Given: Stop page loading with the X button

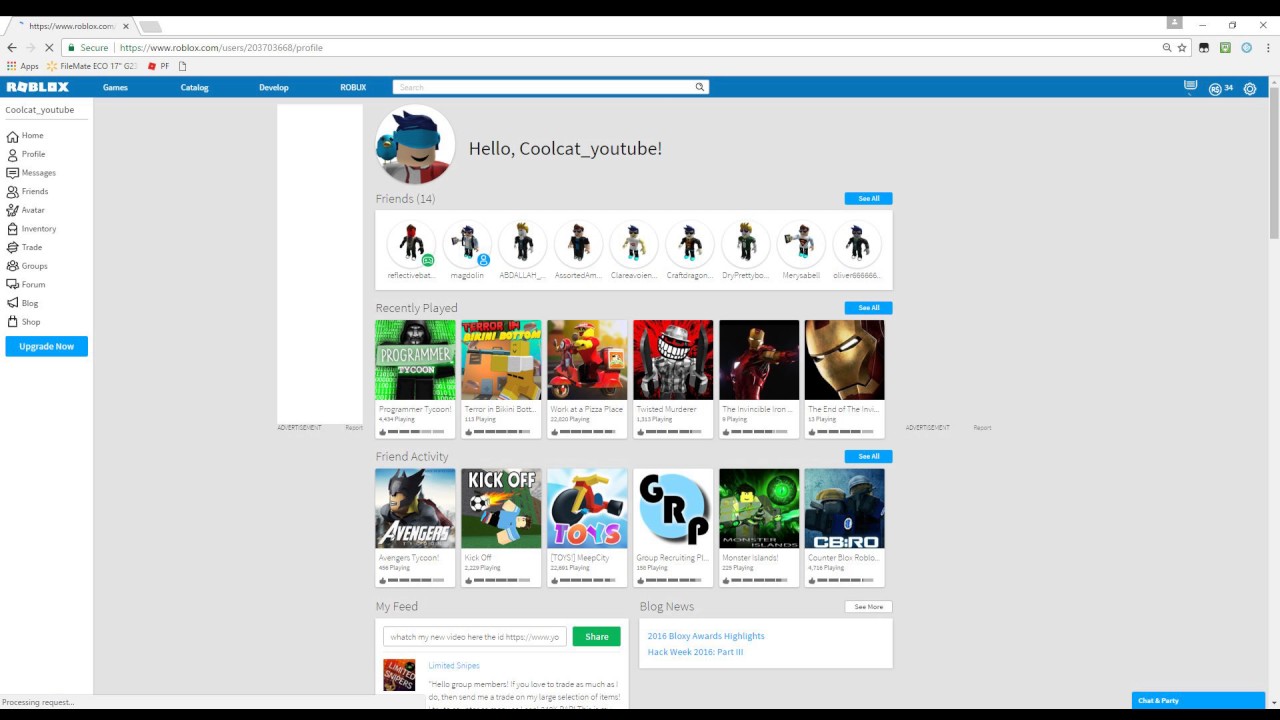Looking at the screenshot, I should tap(49, 47).
